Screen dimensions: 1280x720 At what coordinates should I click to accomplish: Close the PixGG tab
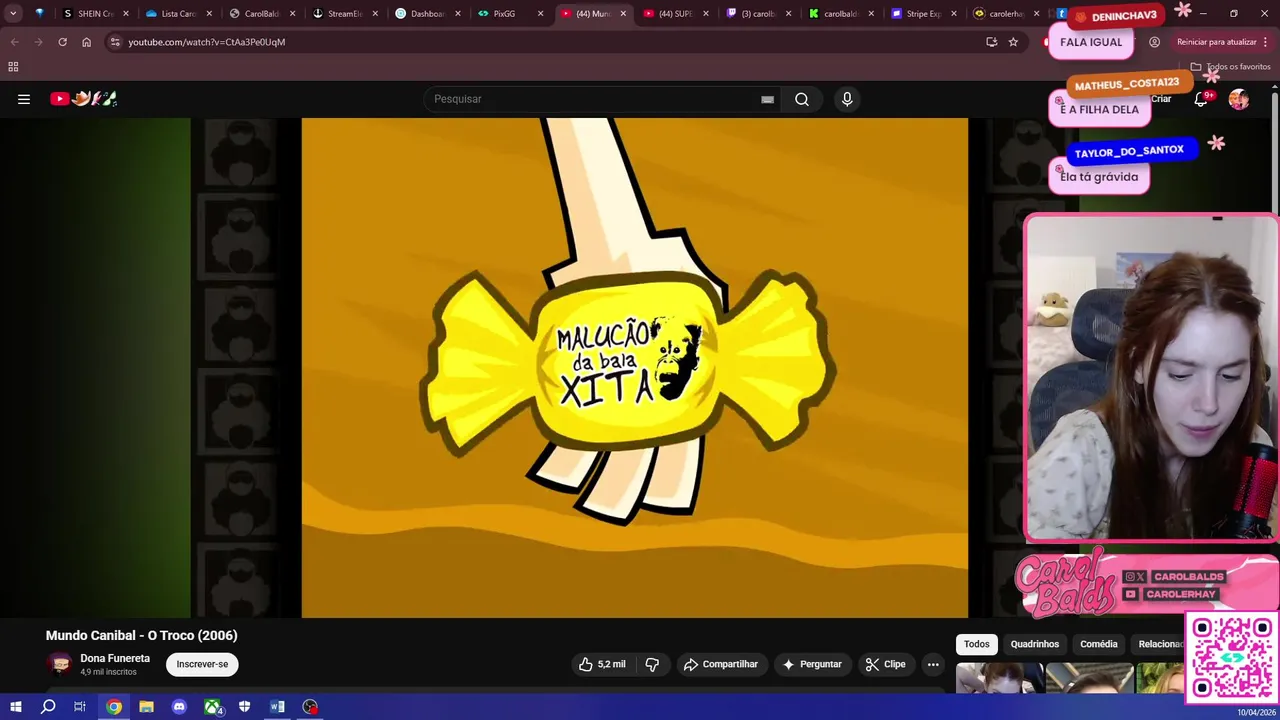point(541,14)
